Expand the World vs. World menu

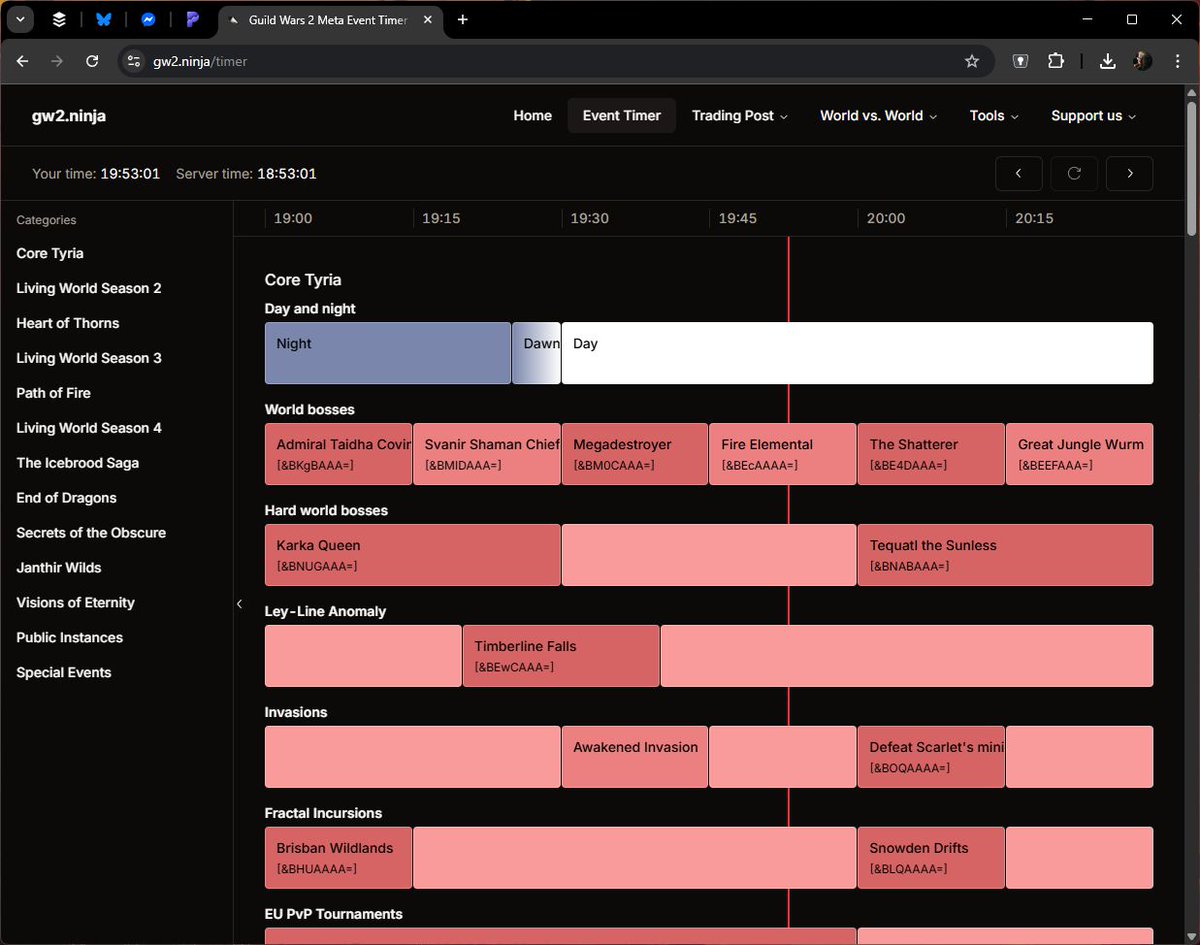(x=879, y=116)
